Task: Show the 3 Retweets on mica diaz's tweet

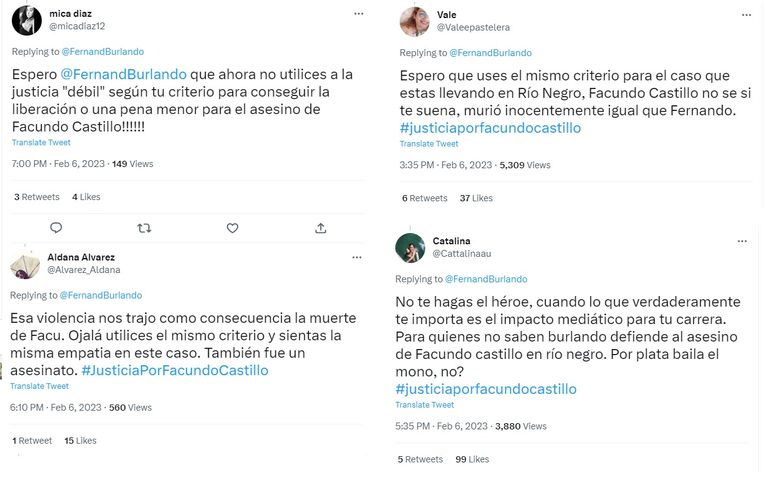Action: pos(37,197)
